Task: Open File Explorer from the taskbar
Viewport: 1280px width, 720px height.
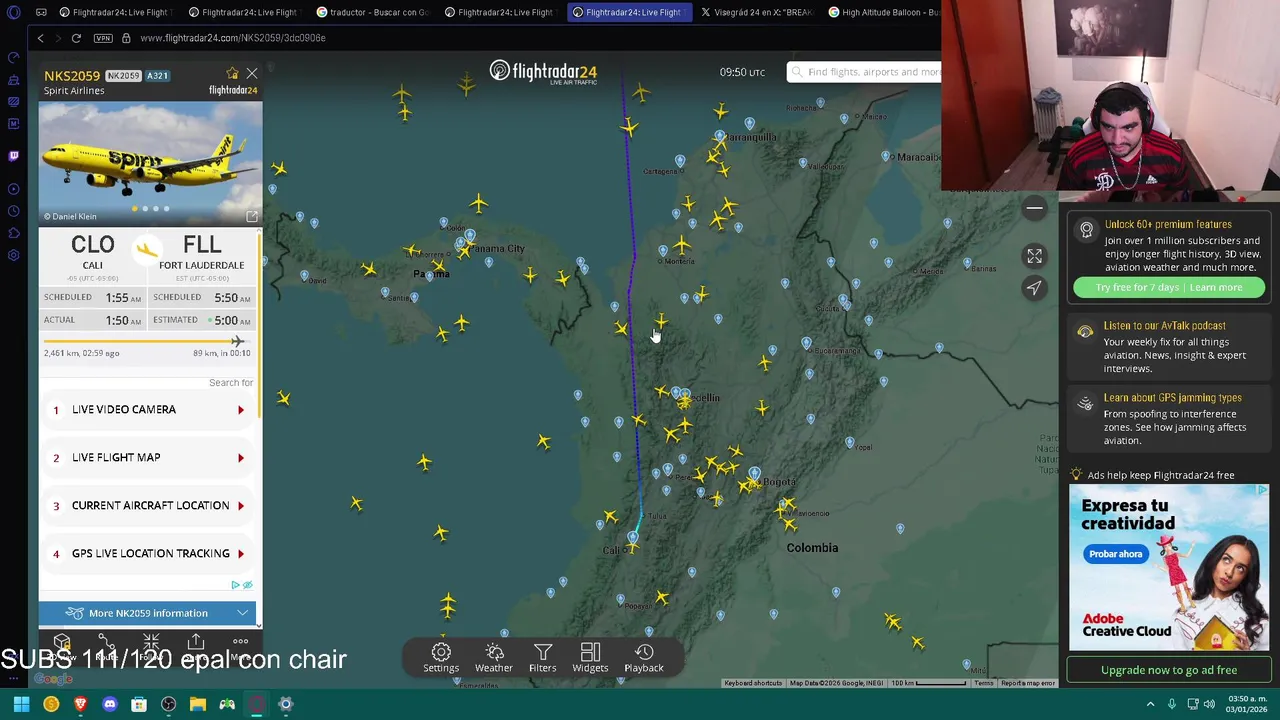Action: (198, 704)
